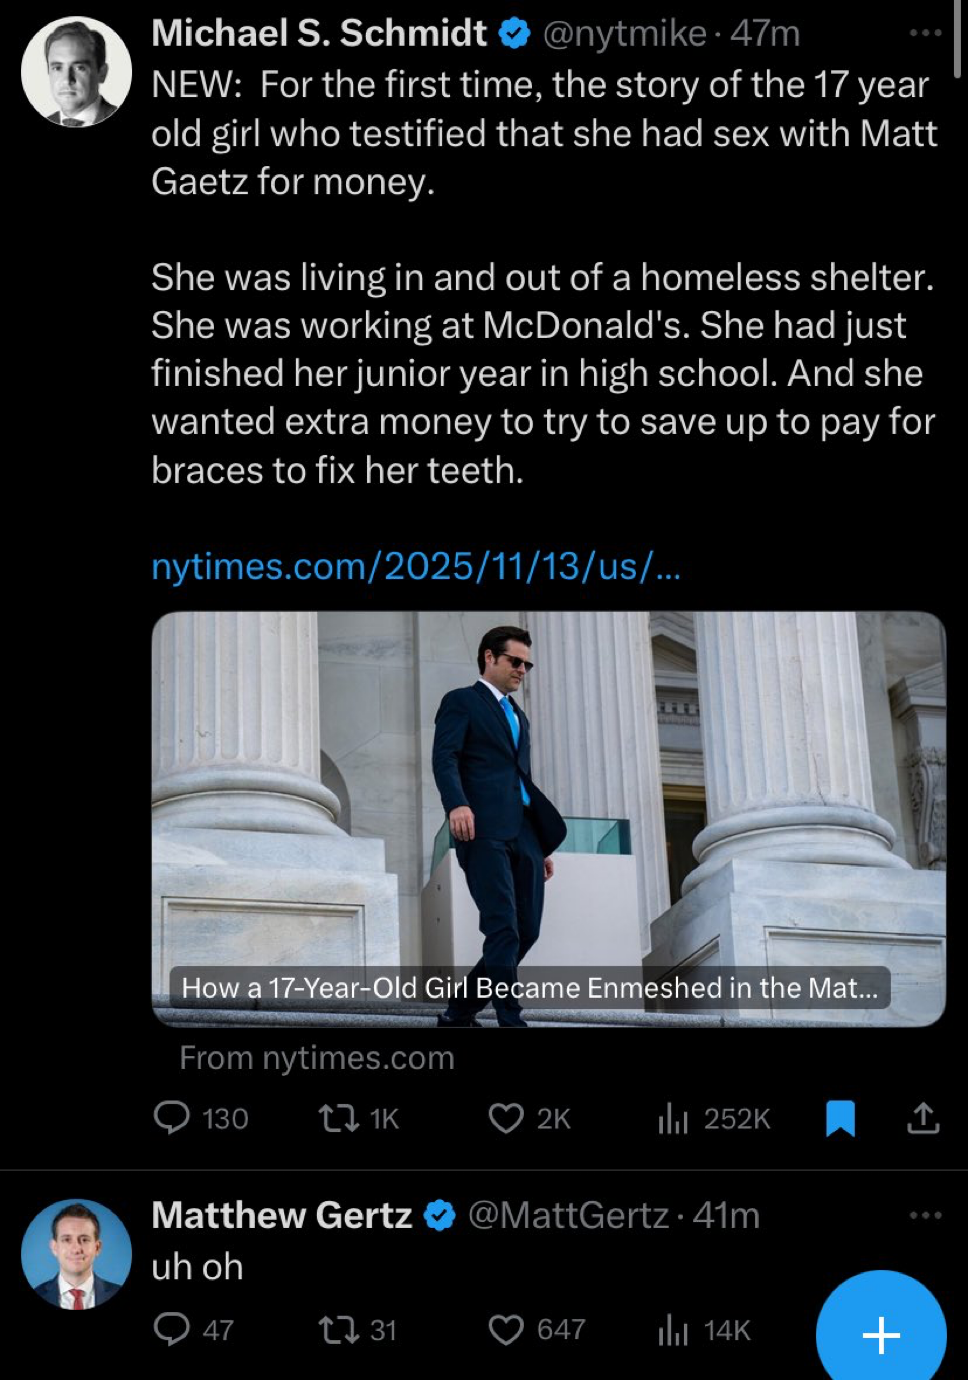The height and width of the screenshot is (1380, 968).
Task: Reply to Matthew Gertz's tweet
Action: 172,1329
